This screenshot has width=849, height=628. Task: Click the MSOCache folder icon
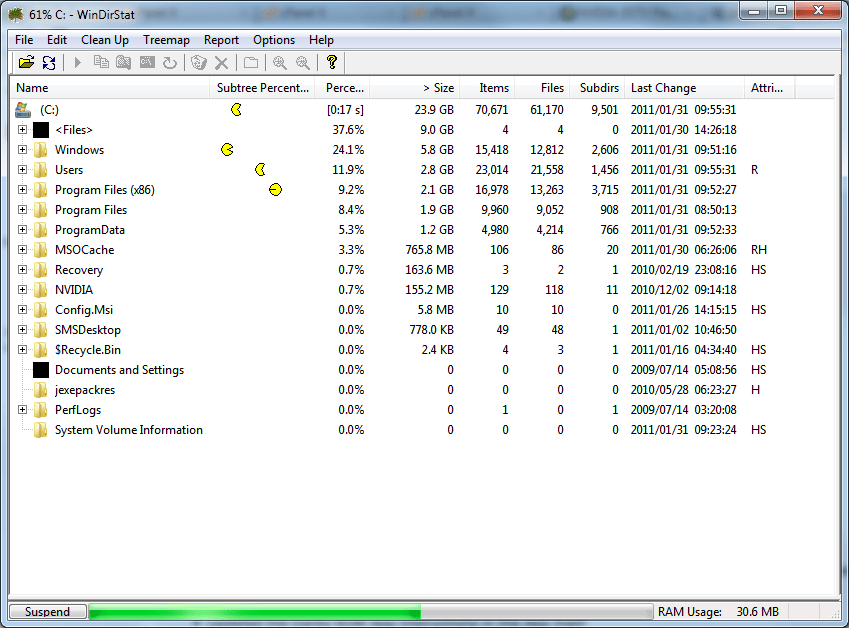tap(41, 250)
